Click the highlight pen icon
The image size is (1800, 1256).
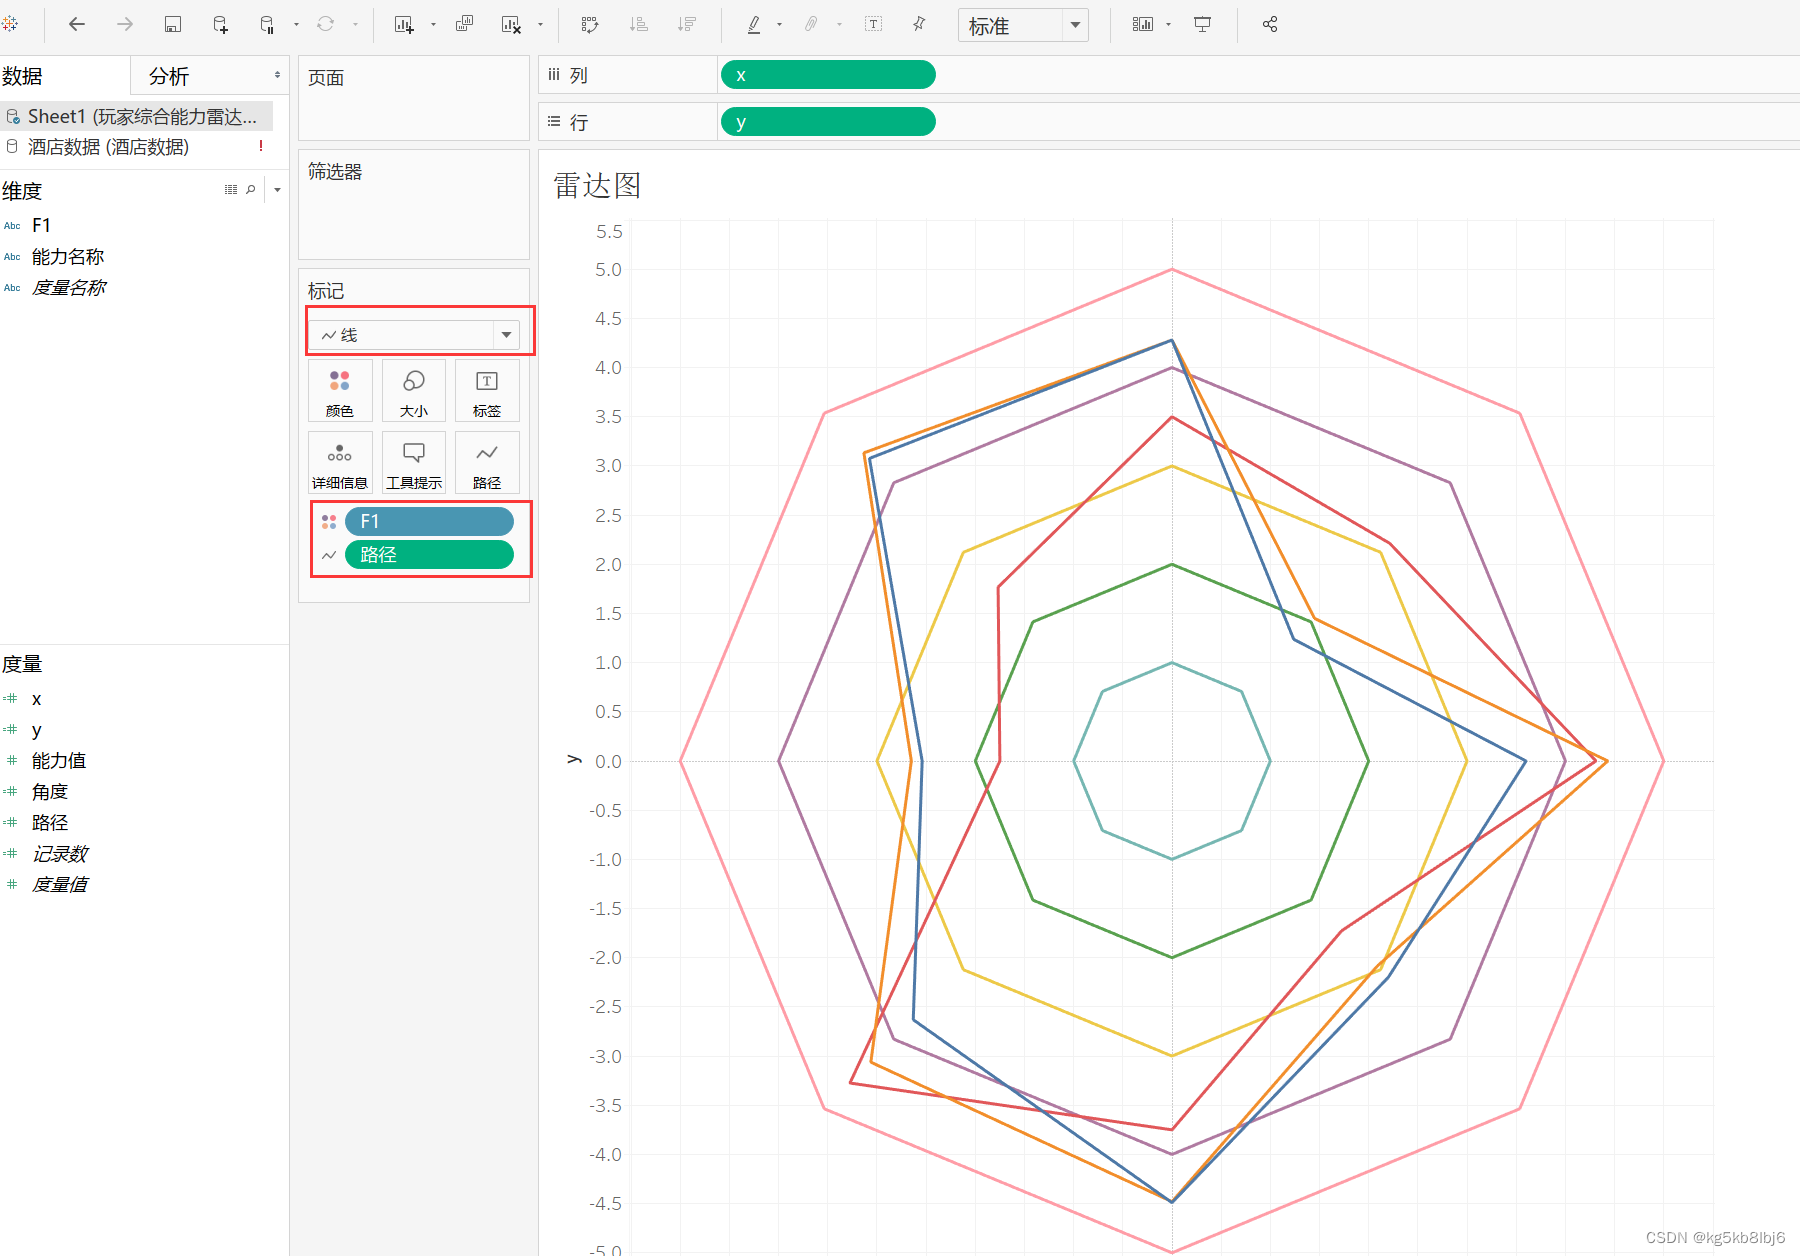point(754,24)
